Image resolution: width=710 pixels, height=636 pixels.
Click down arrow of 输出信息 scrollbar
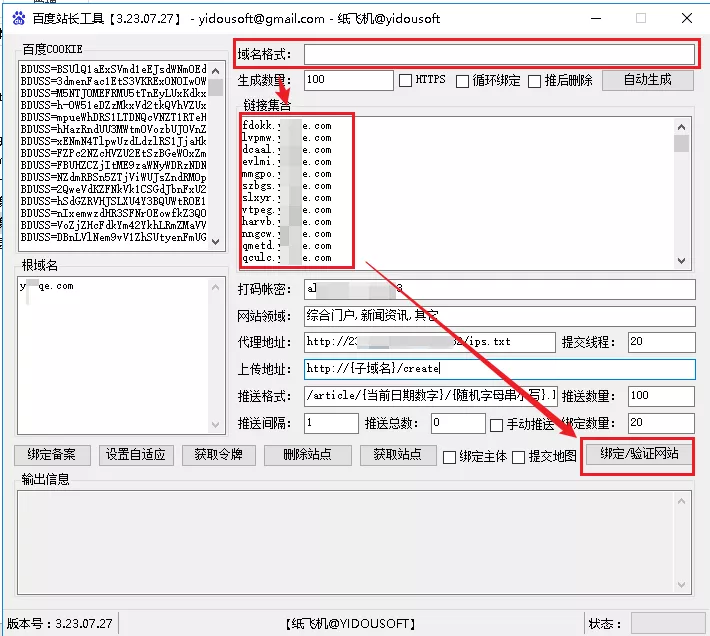681,584
